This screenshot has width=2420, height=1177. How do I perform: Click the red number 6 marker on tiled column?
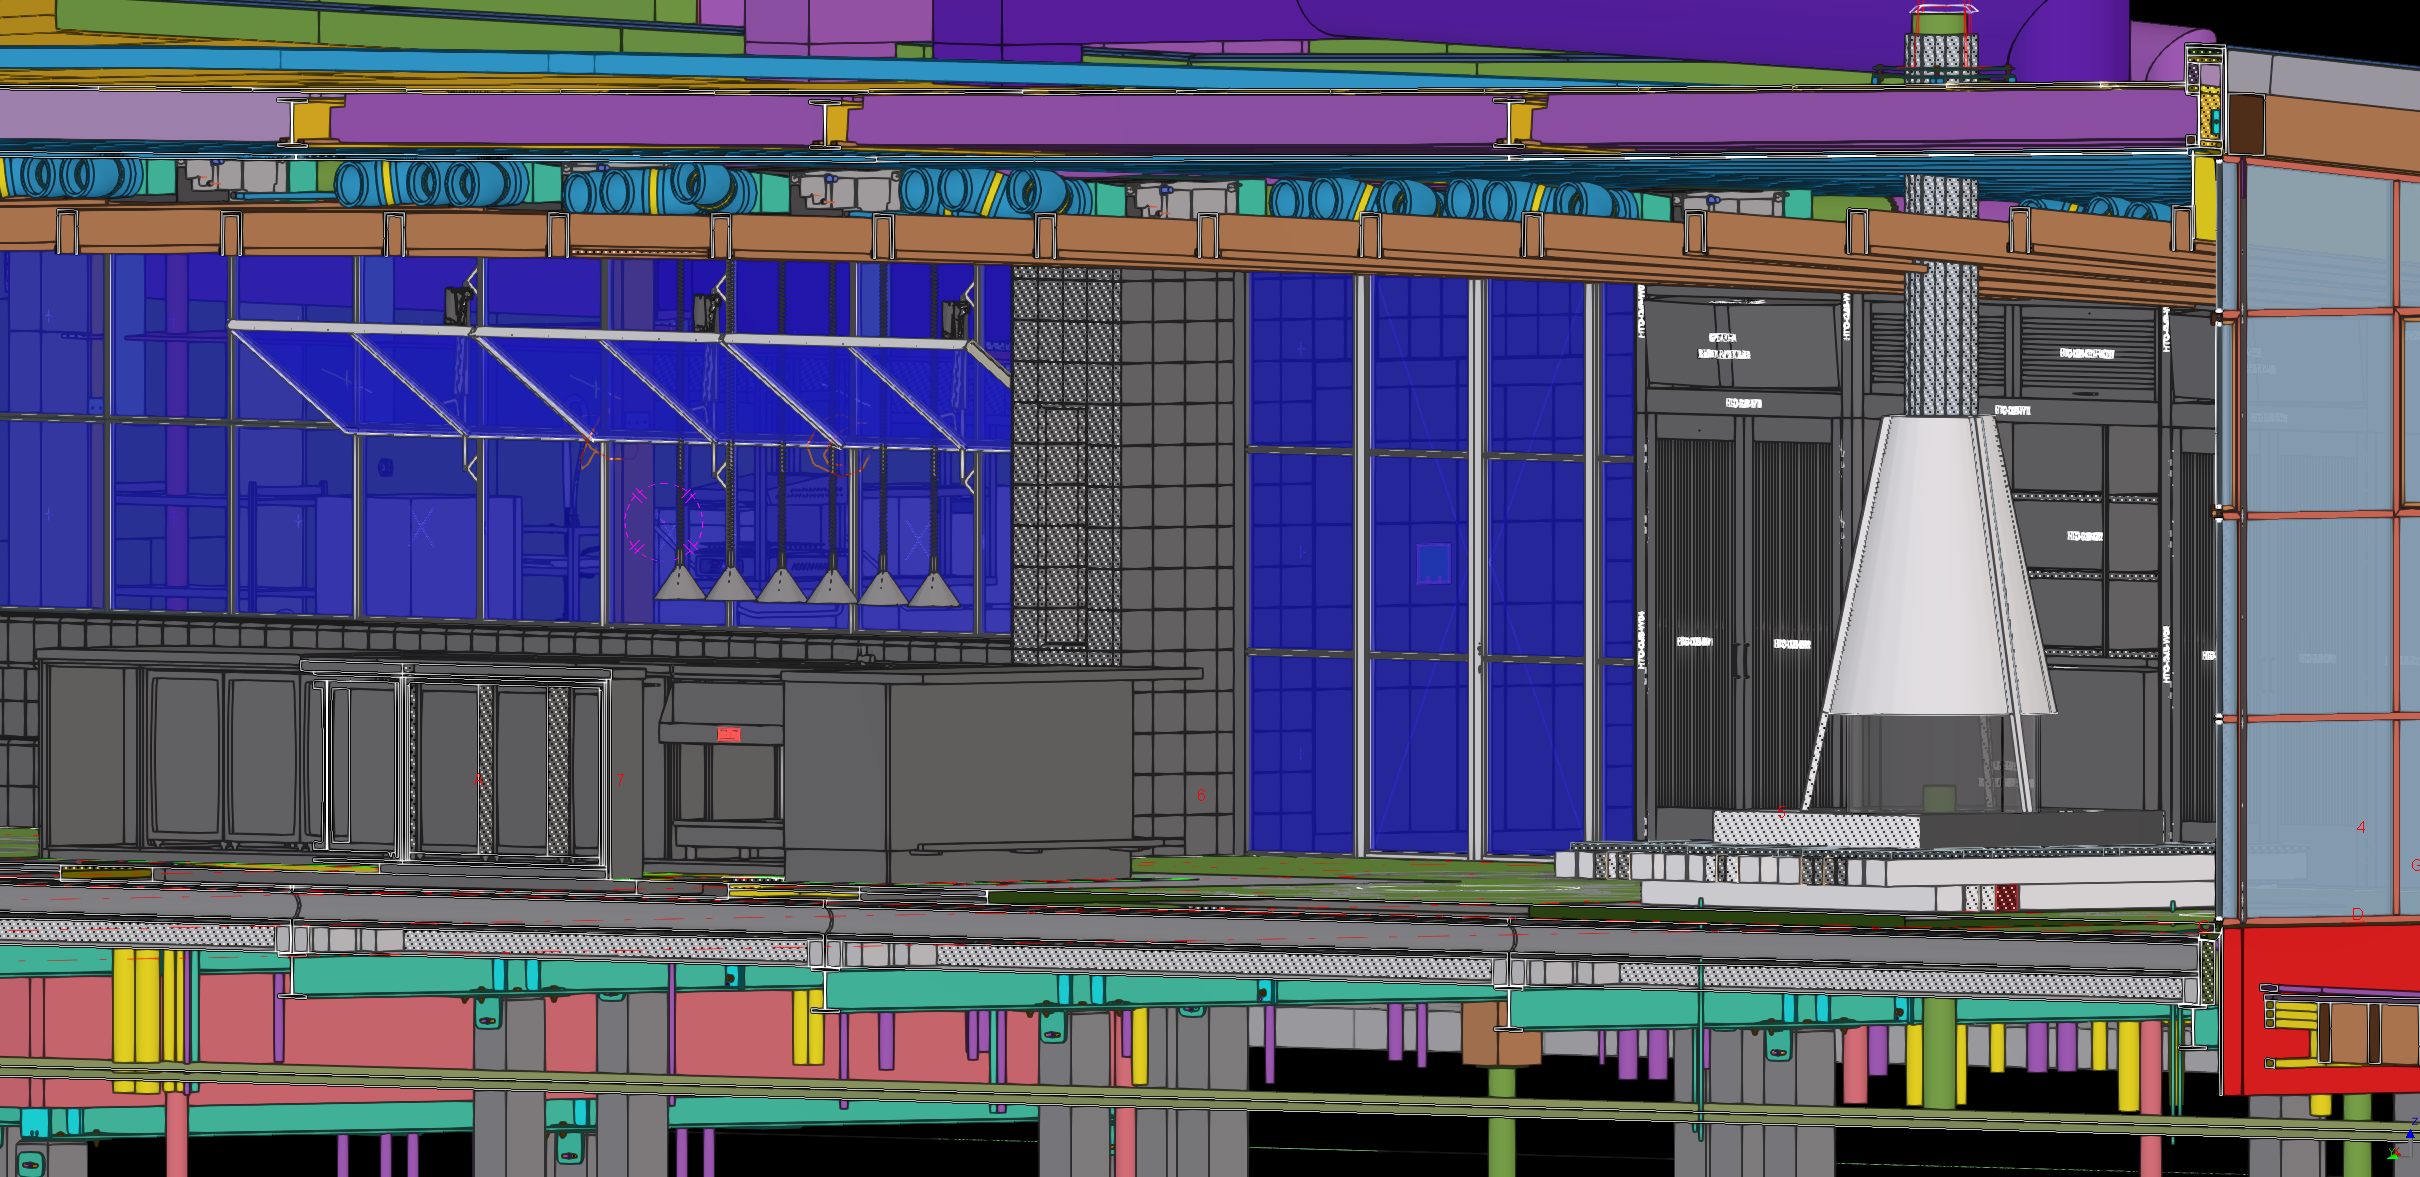(1200, 796)
